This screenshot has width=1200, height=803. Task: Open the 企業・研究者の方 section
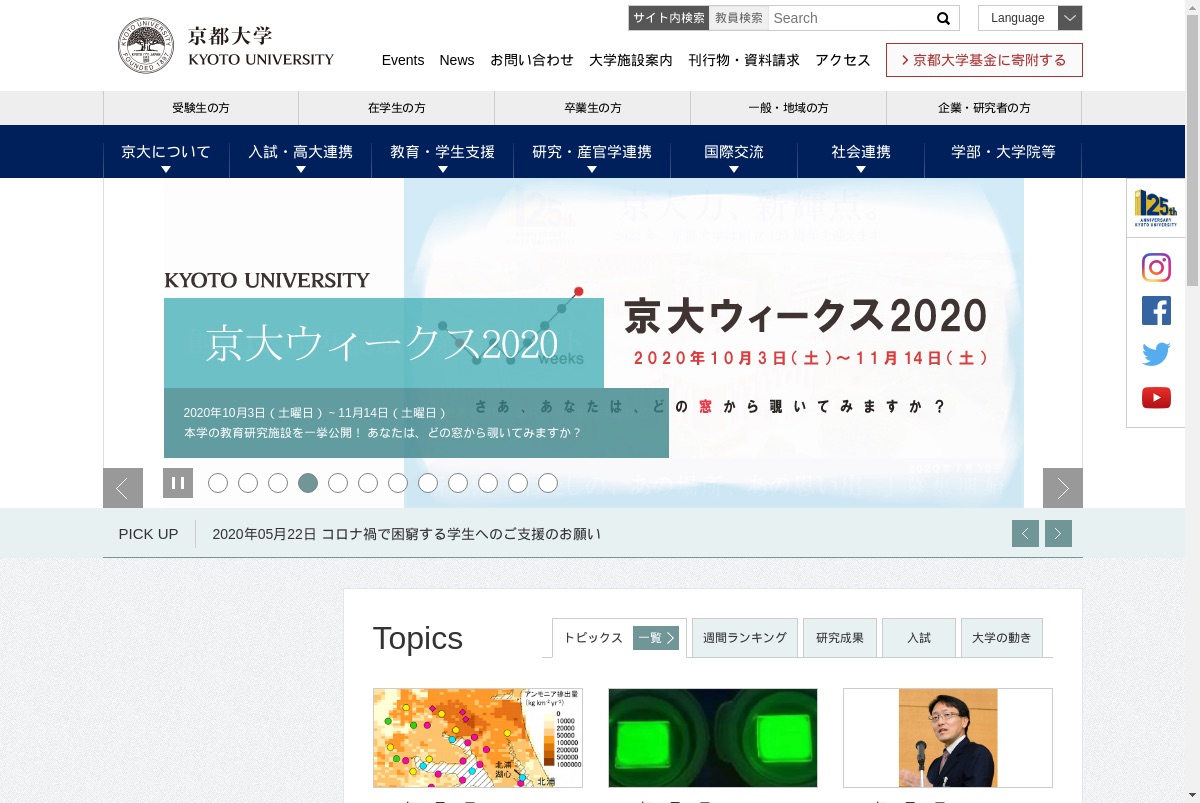[x=984, y=108]
